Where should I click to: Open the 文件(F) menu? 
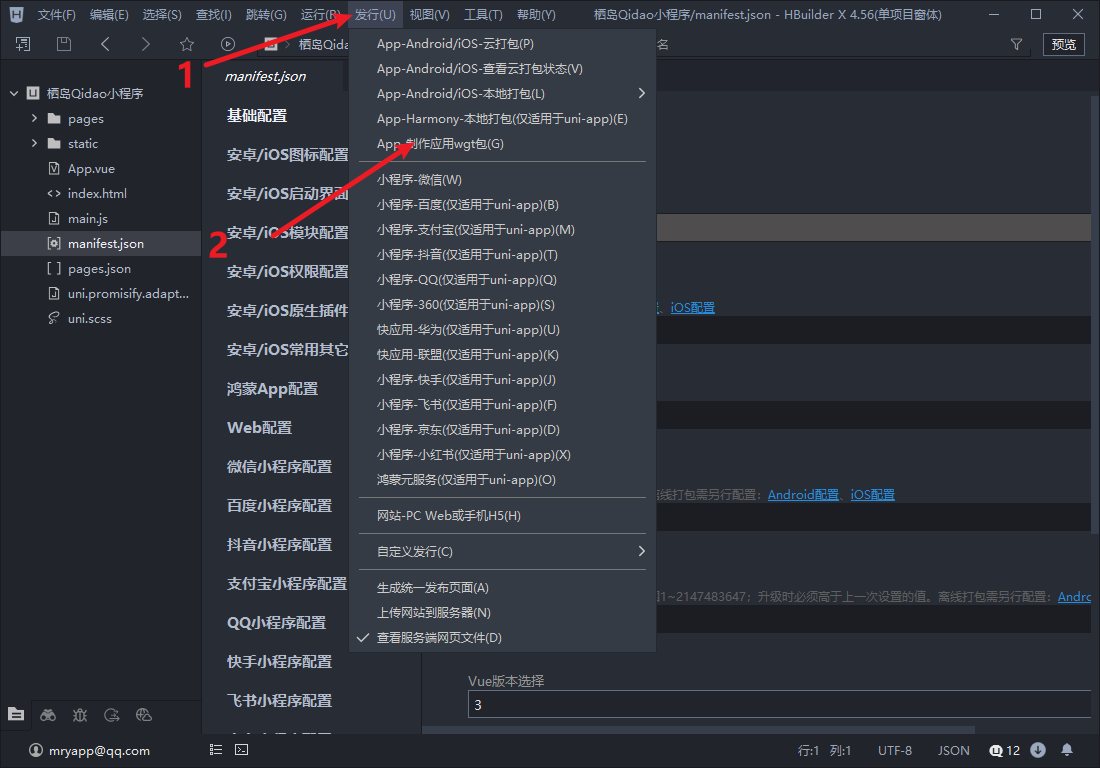coord(56,14)
